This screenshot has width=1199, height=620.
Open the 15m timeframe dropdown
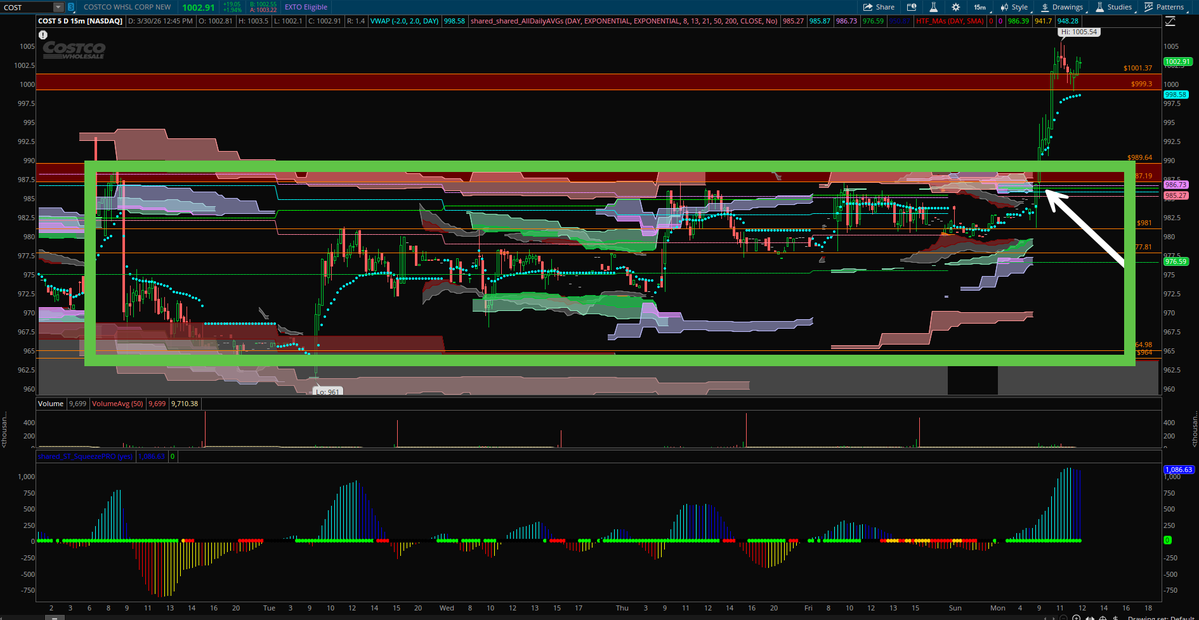click(x=983, y=6)
